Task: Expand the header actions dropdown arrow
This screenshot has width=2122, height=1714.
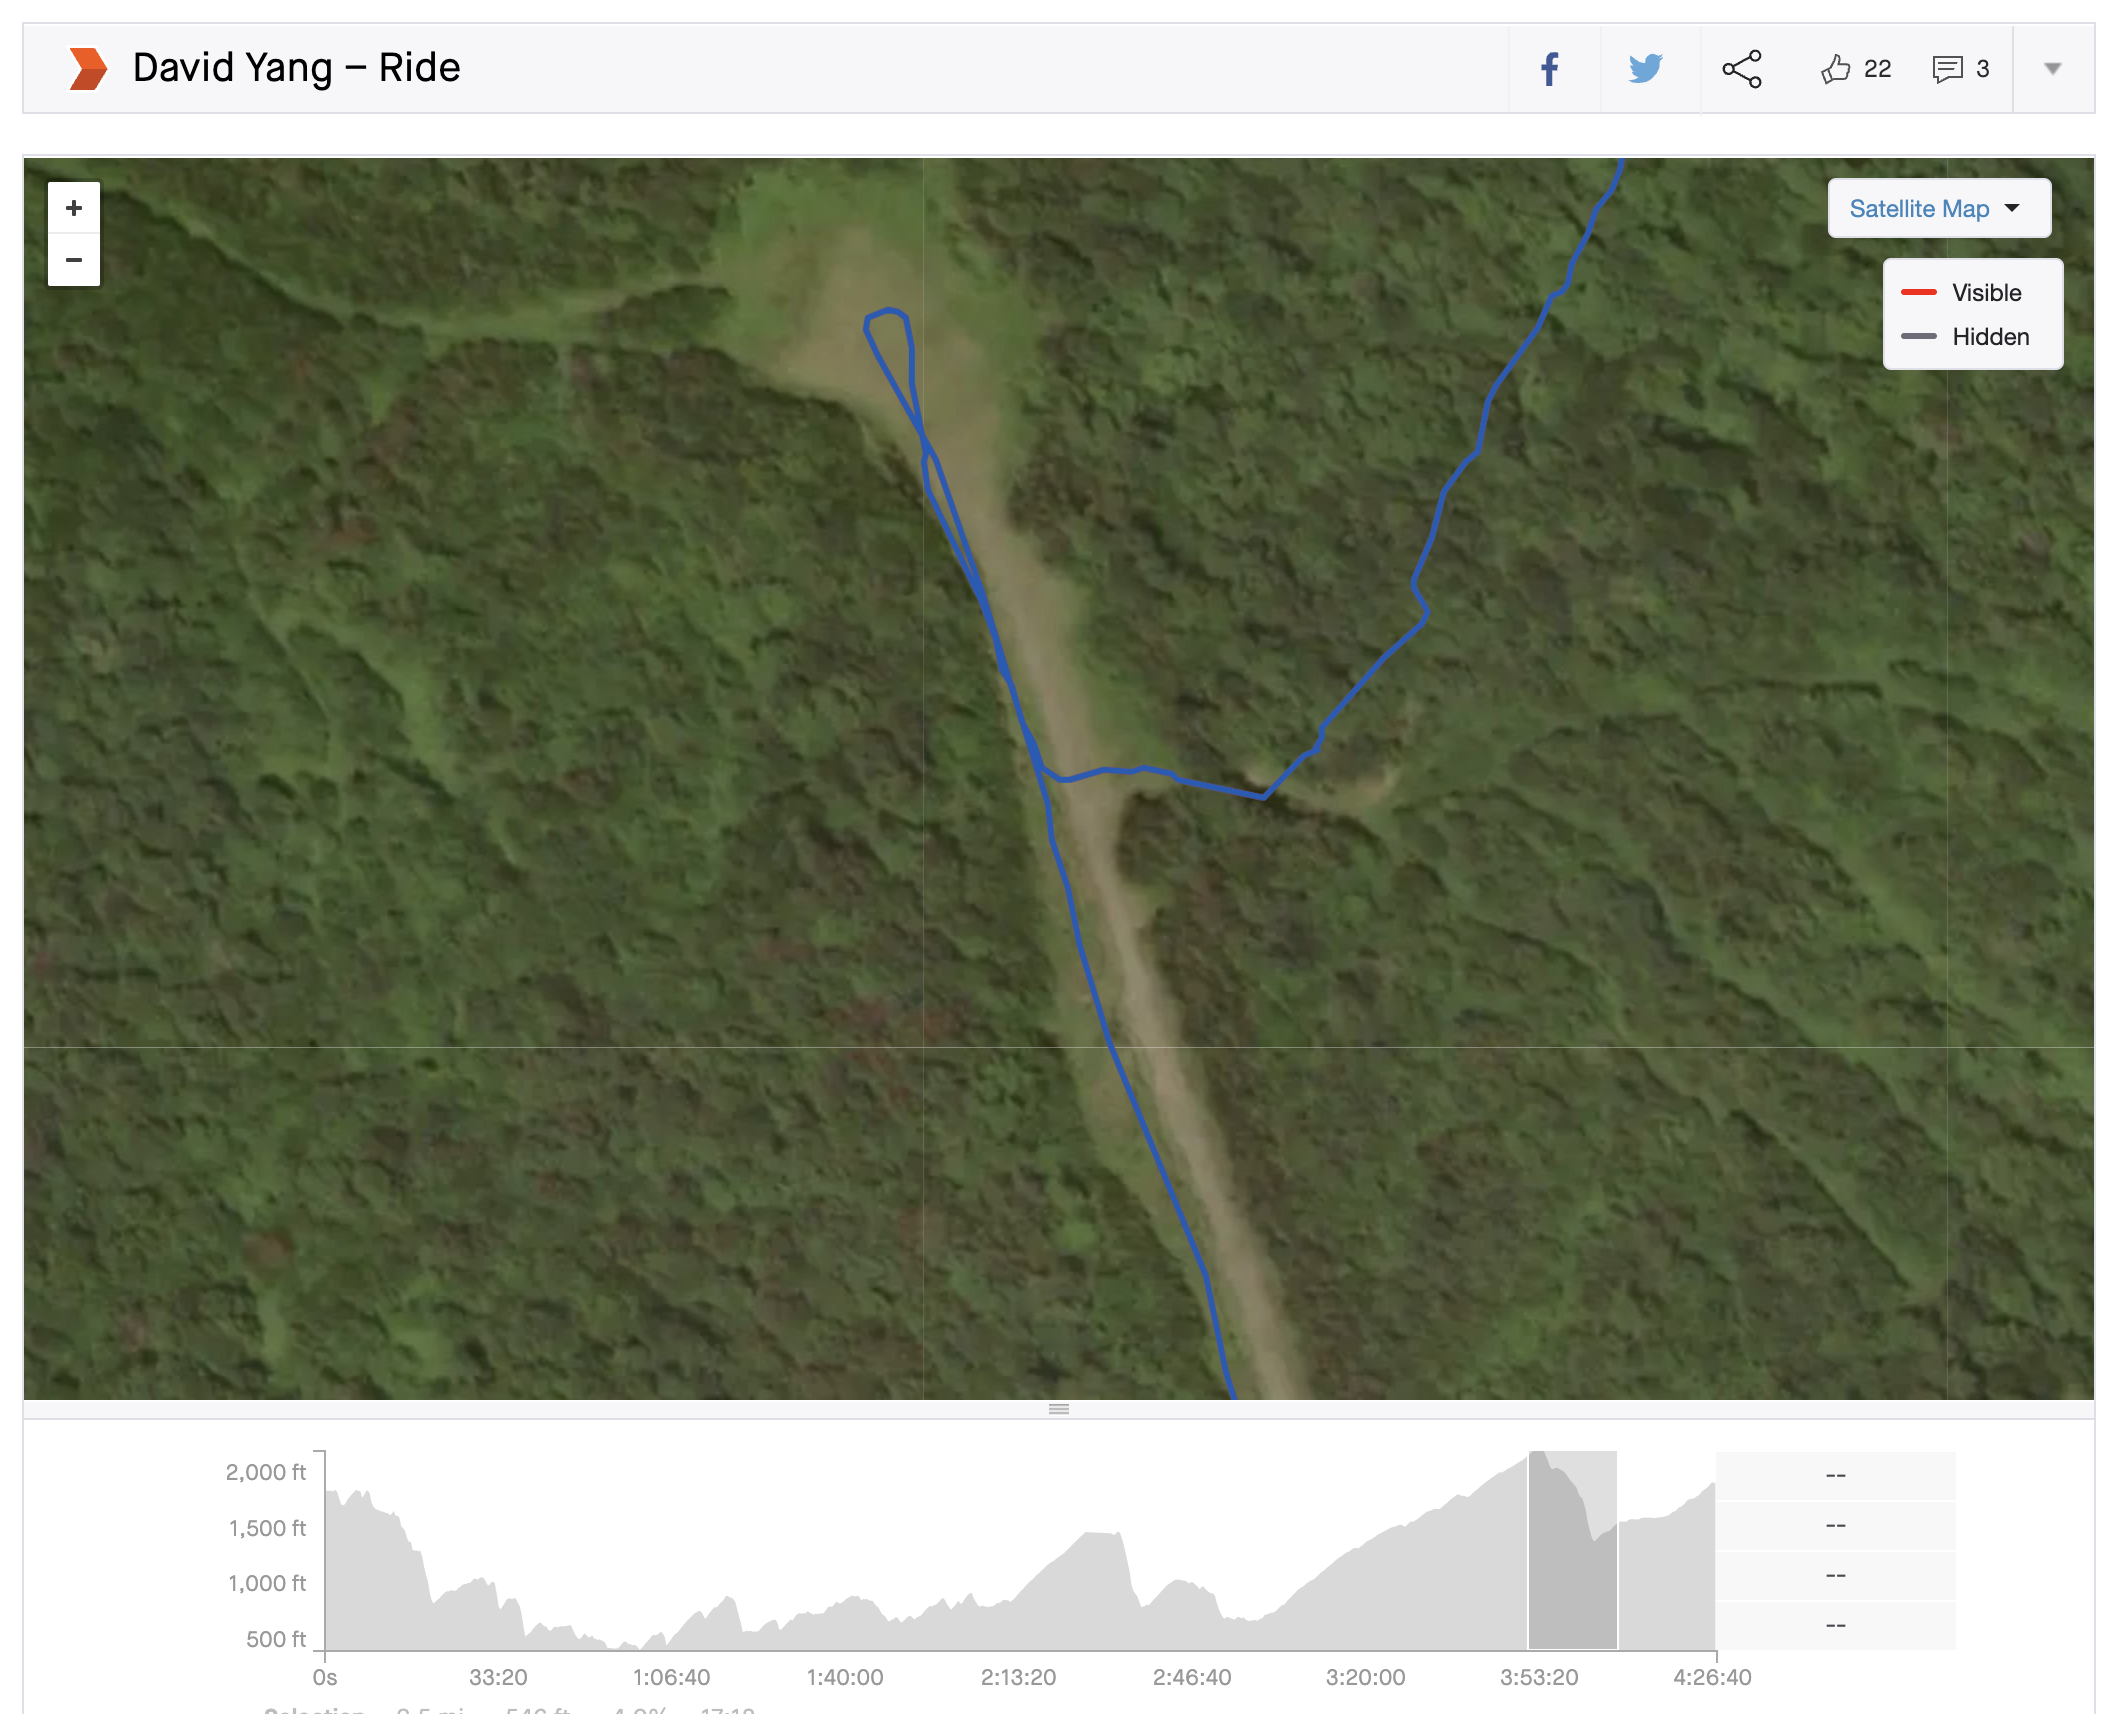Action: pyautogui.click(x=2053, y=69)
